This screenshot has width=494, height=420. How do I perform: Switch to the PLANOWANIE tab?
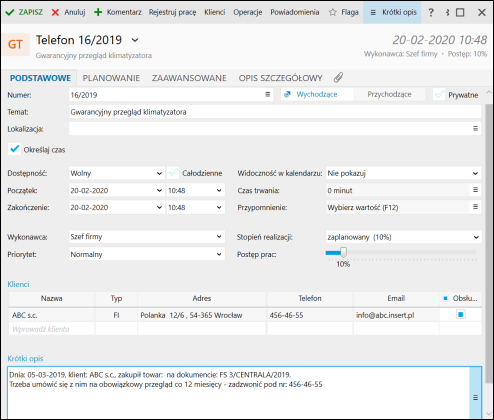tap(111, 78)
